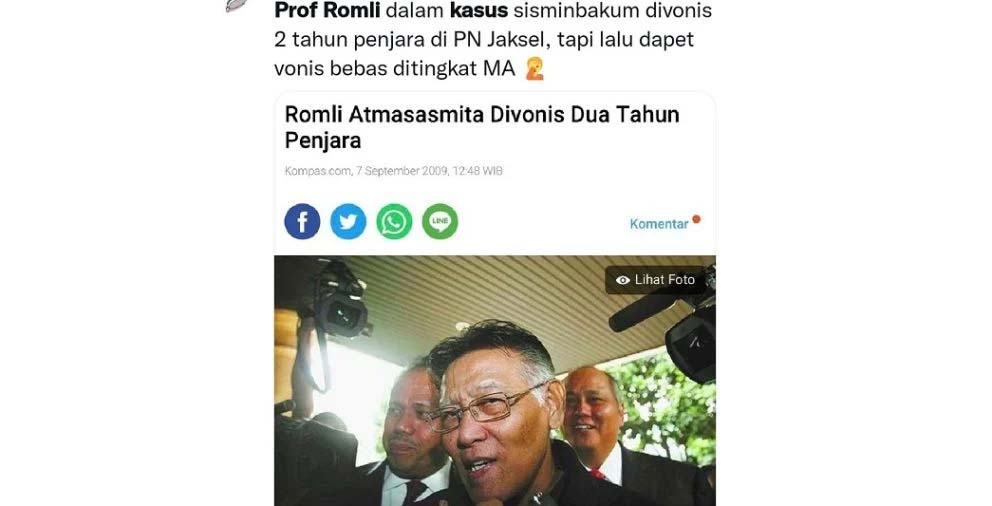The height and width of the screenshot is (506, 992).
Task: Share article via Twitter icon
Action: [348, 221]
